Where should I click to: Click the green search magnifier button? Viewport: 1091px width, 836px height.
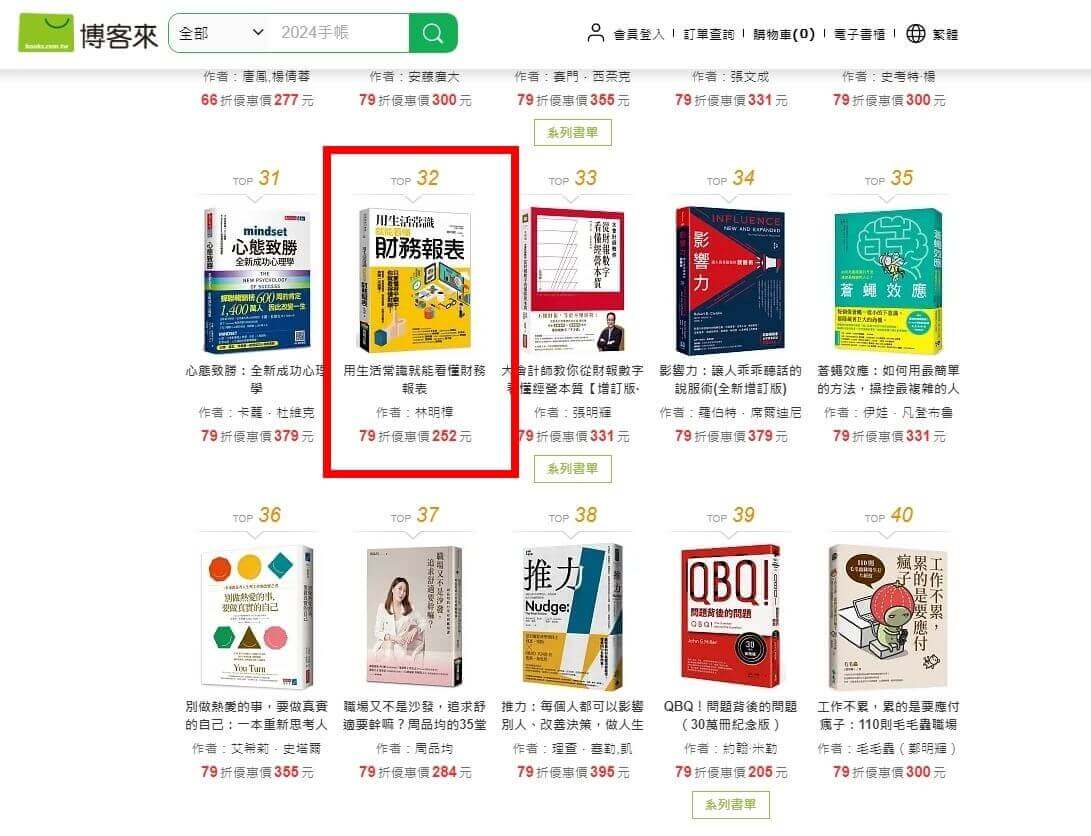pyautogui.click(x=433, y=33)
